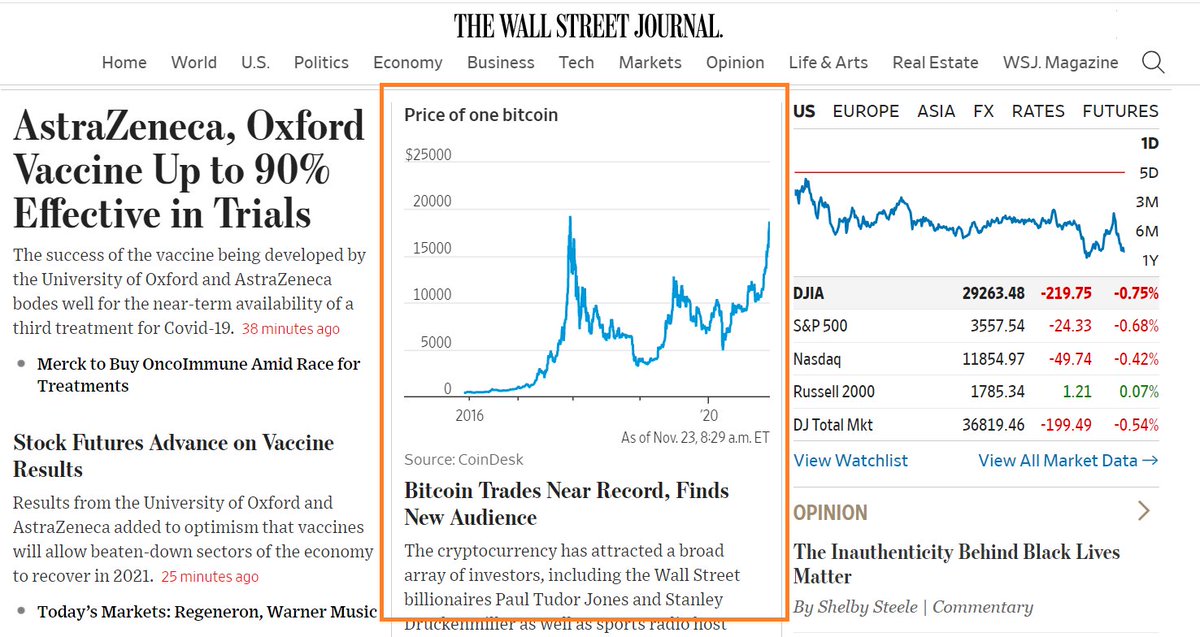Select the 1D chart range
Viewport: 1200px width, 637px height.
click(1149, 143)
